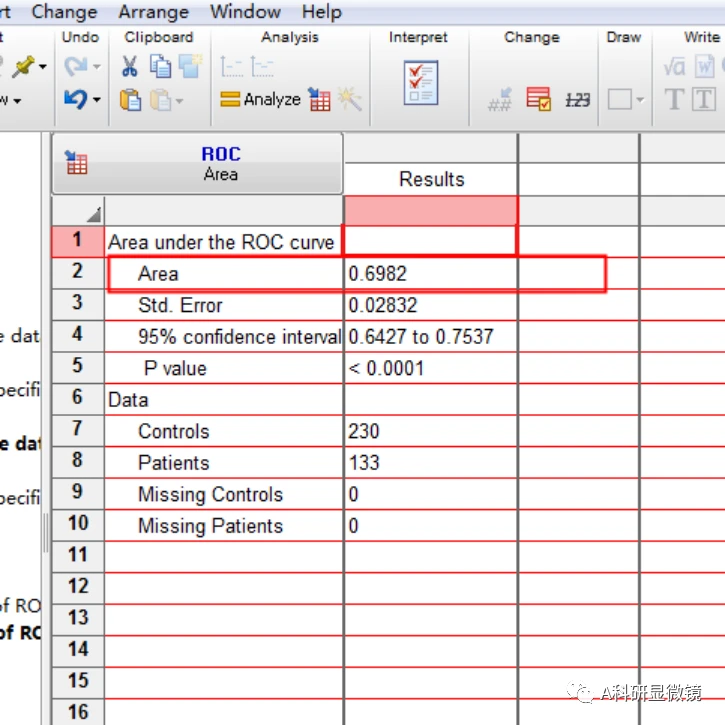The image size is (725, 725).
Task: Open the Interpret checklist icon
Action: [421, 83]
